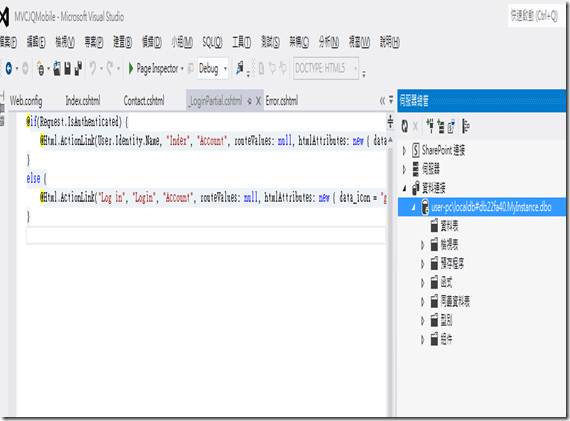
Task: Click the Page Inspector run button label
Action: click(x=157, y=68)
